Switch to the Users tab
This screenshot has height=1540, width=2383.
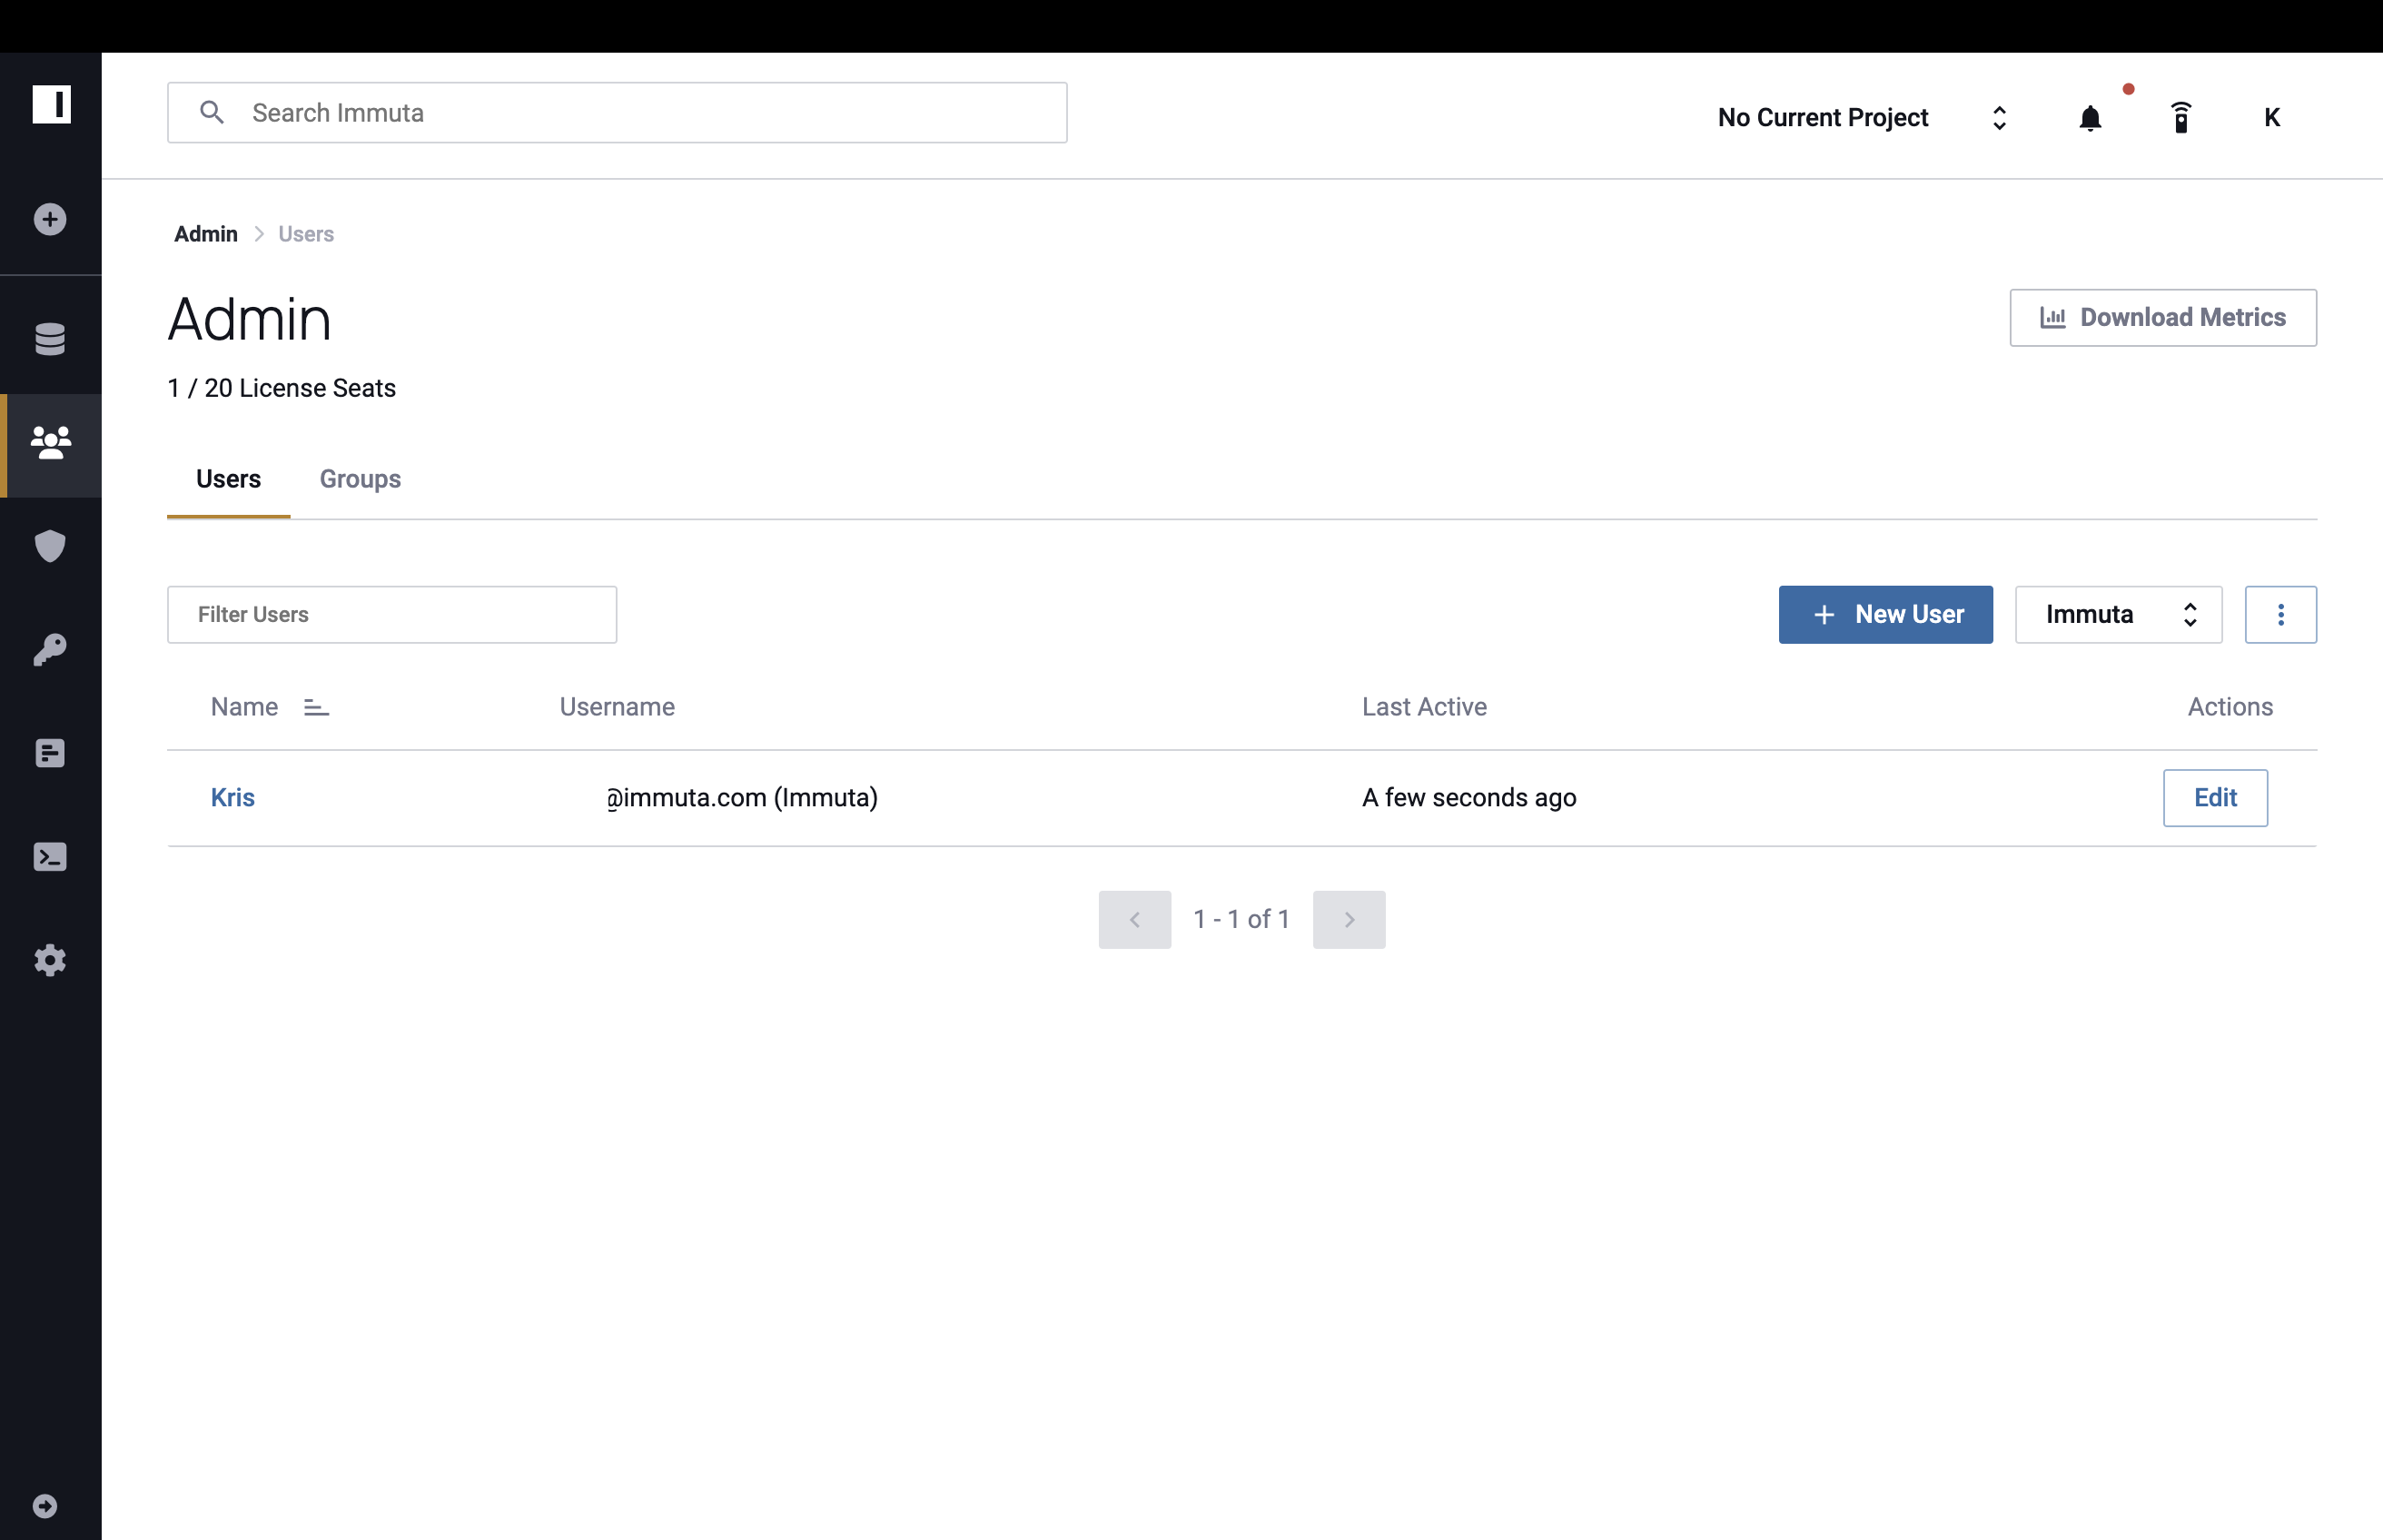228,479
